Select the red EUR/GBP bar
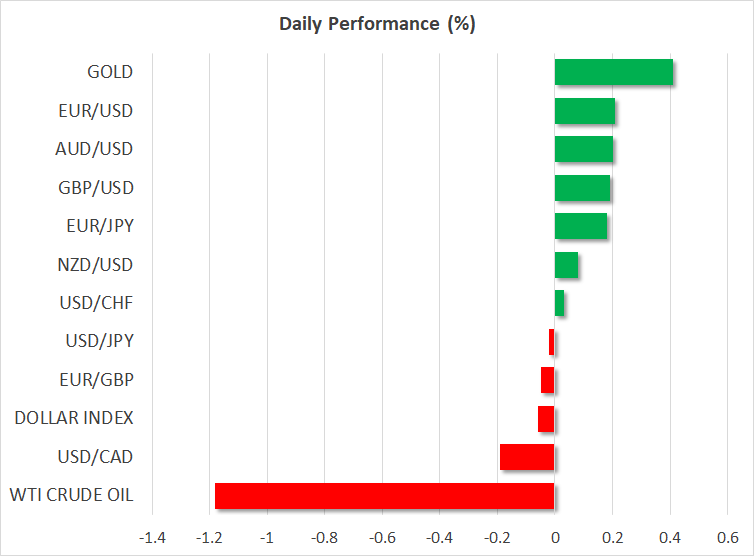The image size is (754, 556). (547, 380)
